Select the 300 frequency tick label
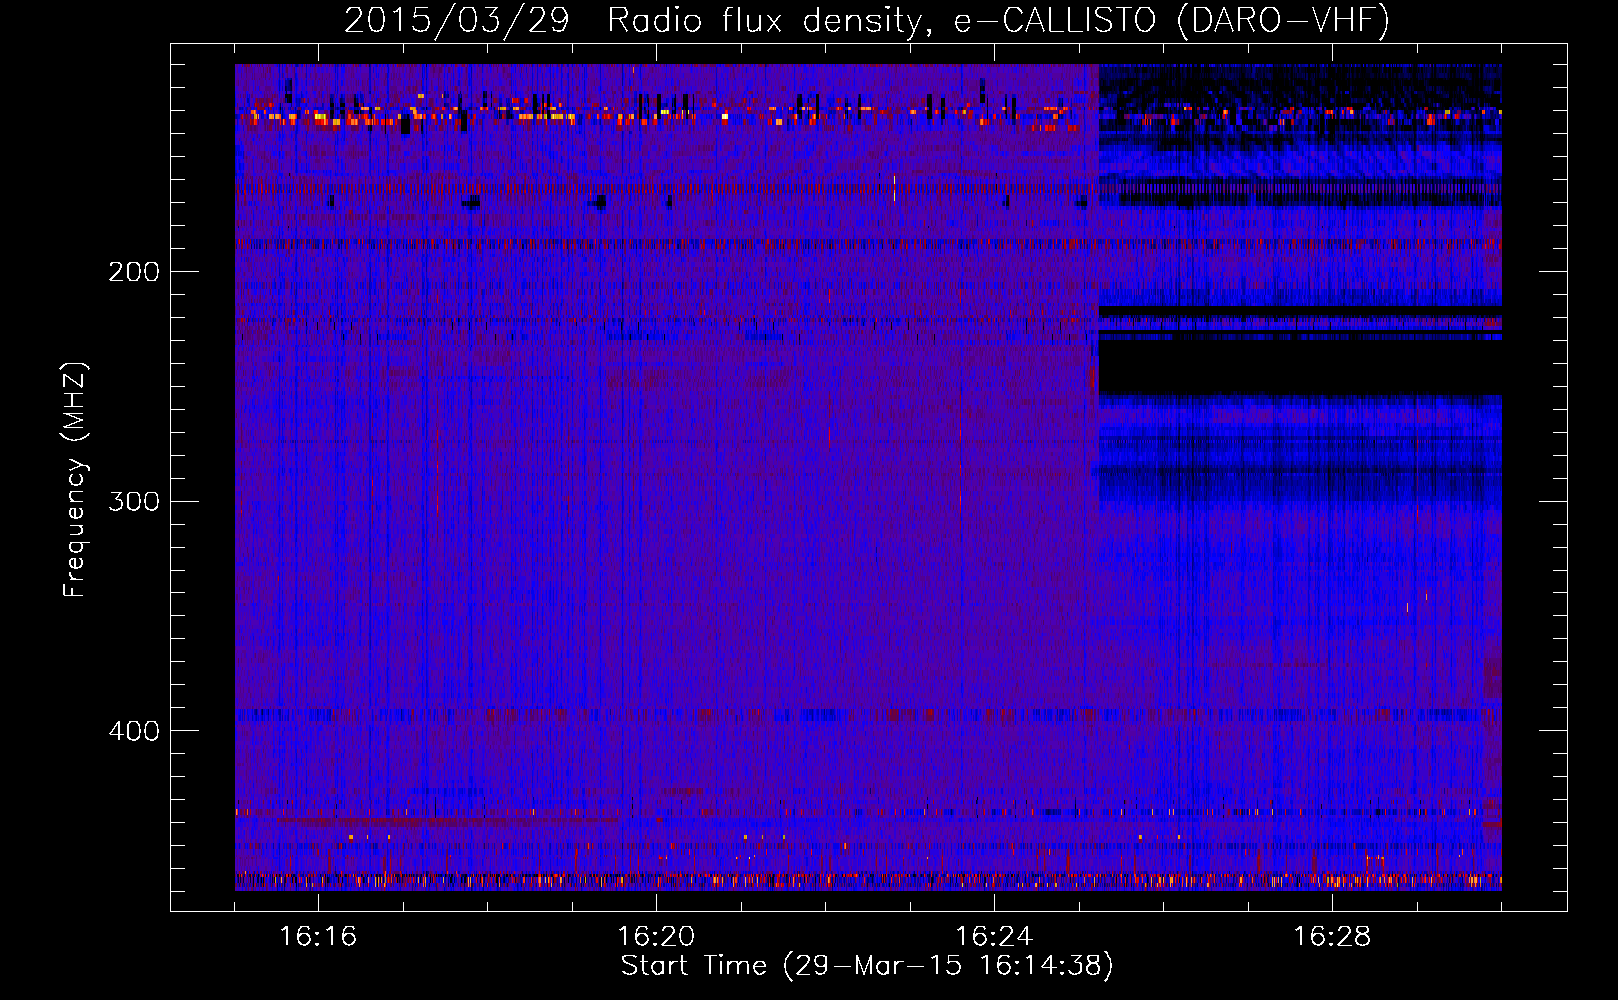 point(134,501)
